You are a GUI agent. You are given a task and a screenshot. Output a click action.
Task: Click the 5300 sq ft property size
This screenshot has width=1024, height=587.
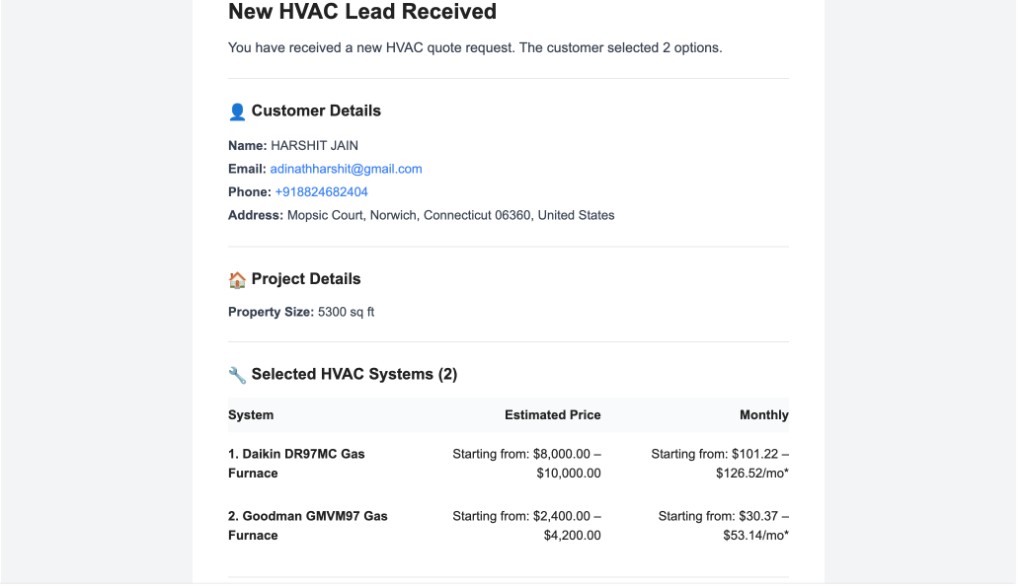(x=346, y=312)
